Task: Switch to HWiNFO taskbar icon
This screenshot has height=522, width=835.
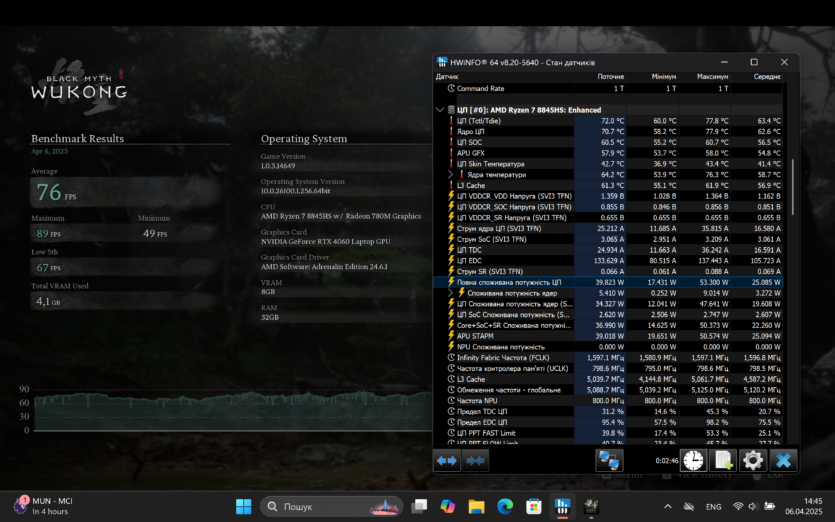Action: coord(562,506)
